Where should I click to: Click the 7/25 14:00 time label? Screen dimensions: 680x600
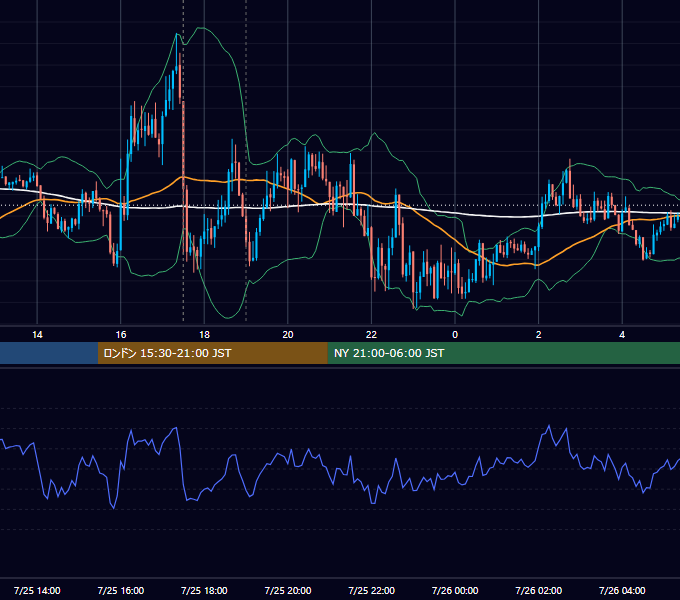37,590
